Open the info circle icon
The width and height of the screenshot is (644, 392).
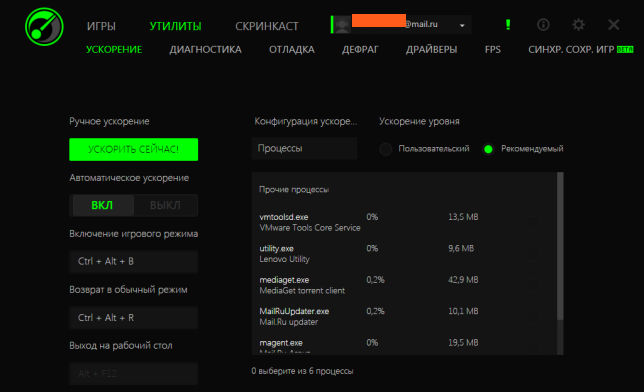pos(543,25)
